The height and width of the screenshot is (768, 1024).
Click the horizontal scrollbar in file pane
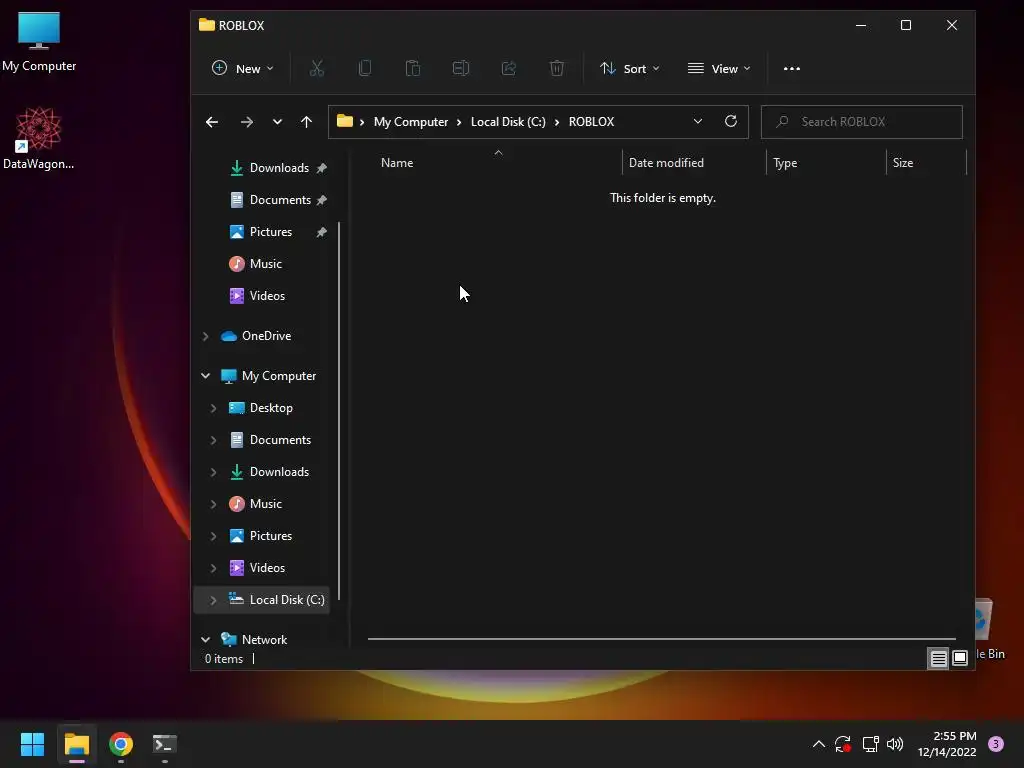[x=662, y=639]
